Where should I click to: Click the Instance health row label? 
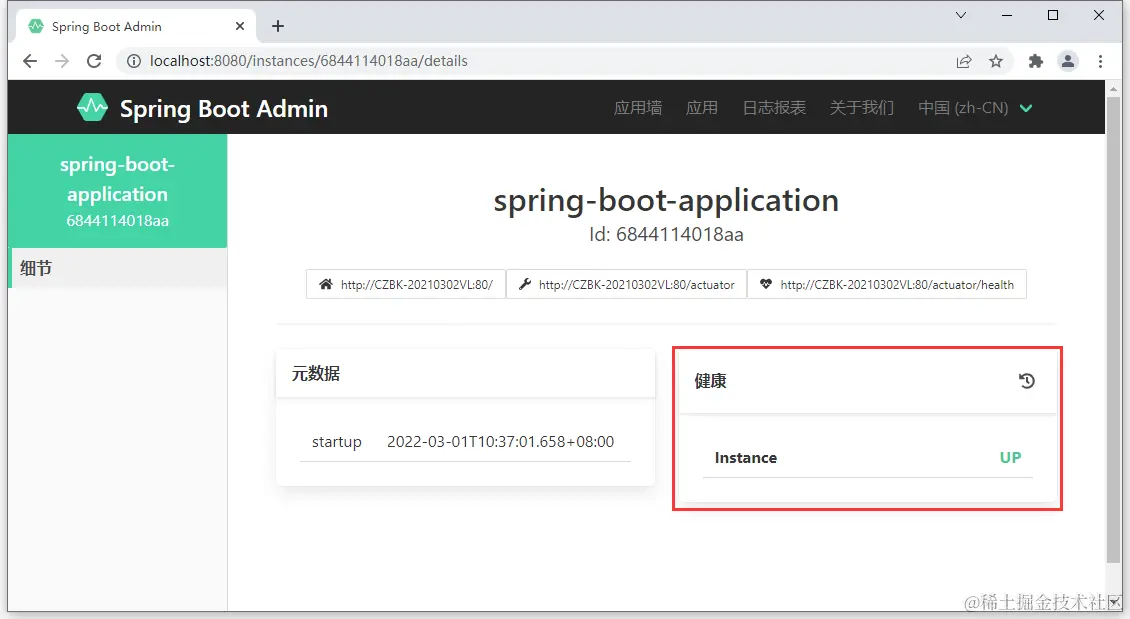coord(746,458)
